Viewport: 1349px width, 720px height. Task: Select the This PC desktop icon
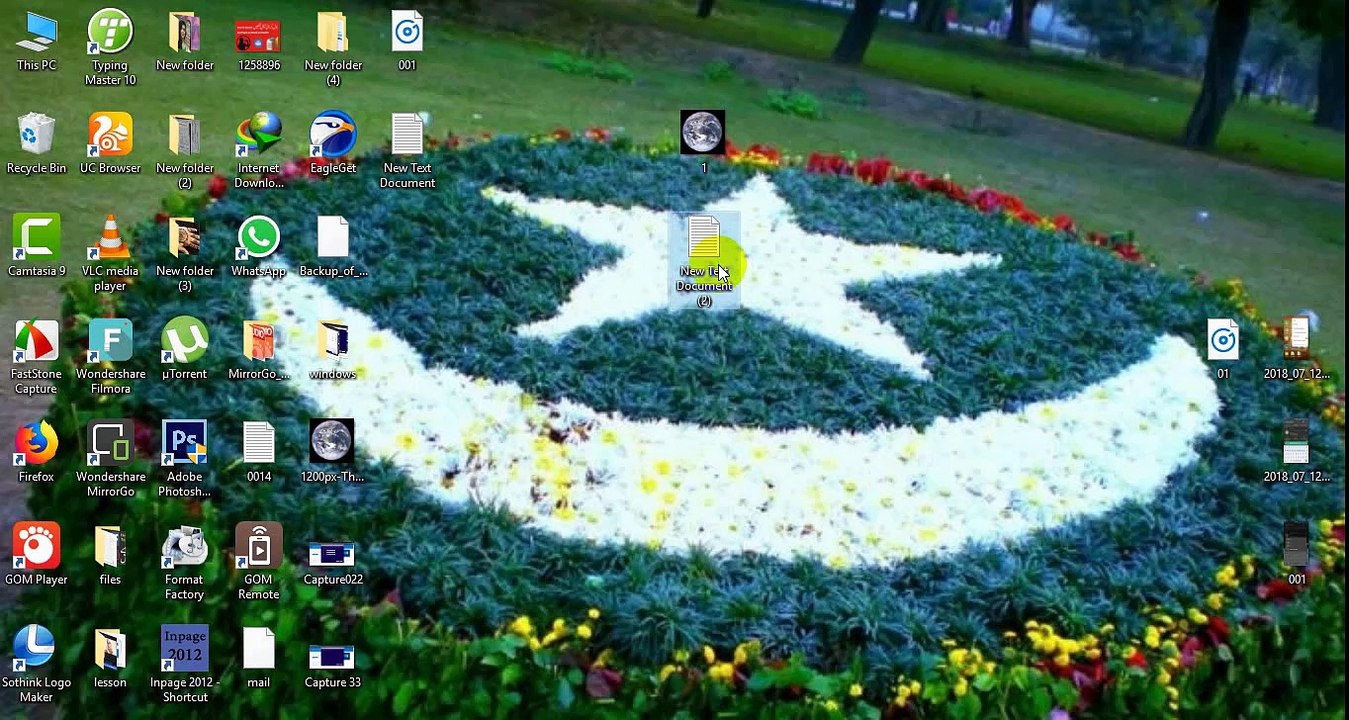(x=36, y=41)
